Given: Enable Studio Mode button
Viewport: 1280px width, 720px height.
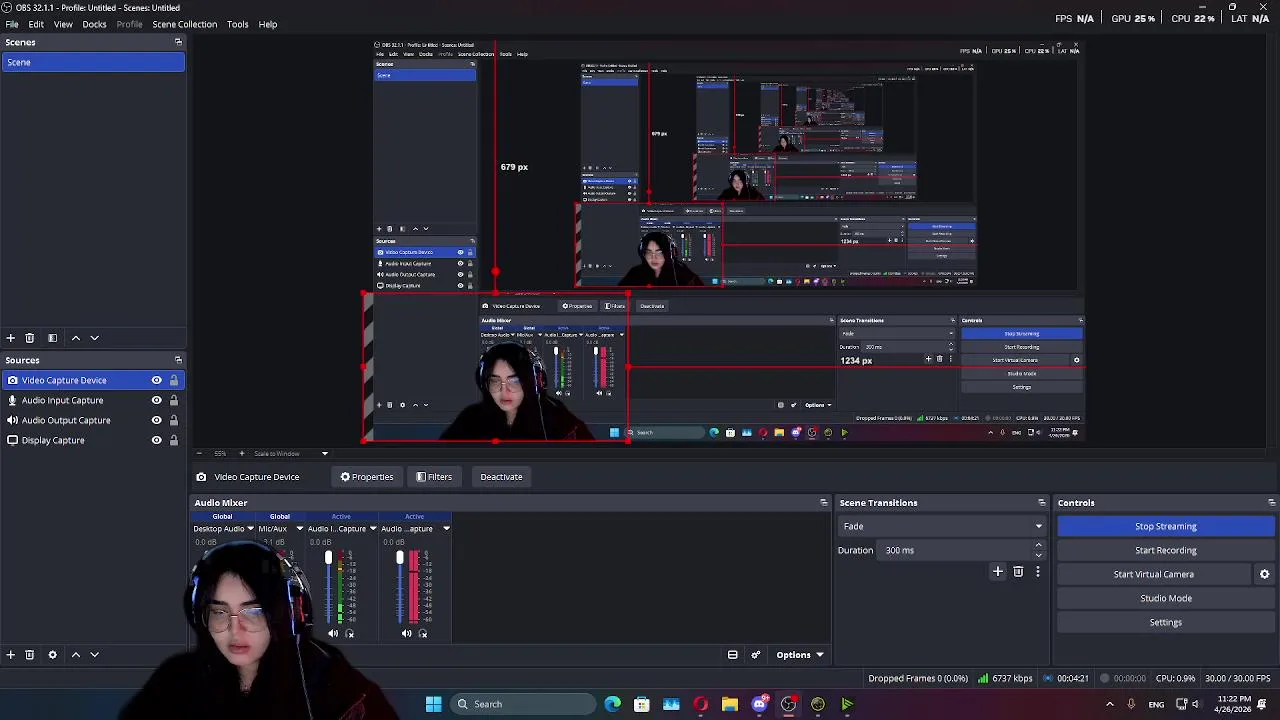Looking at the screenshot, I should coord(1166,598).
